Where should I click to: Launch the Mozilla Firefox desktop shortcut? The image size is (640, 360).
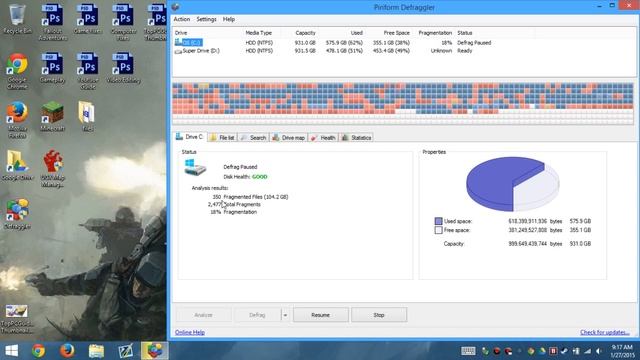(17, 120)
